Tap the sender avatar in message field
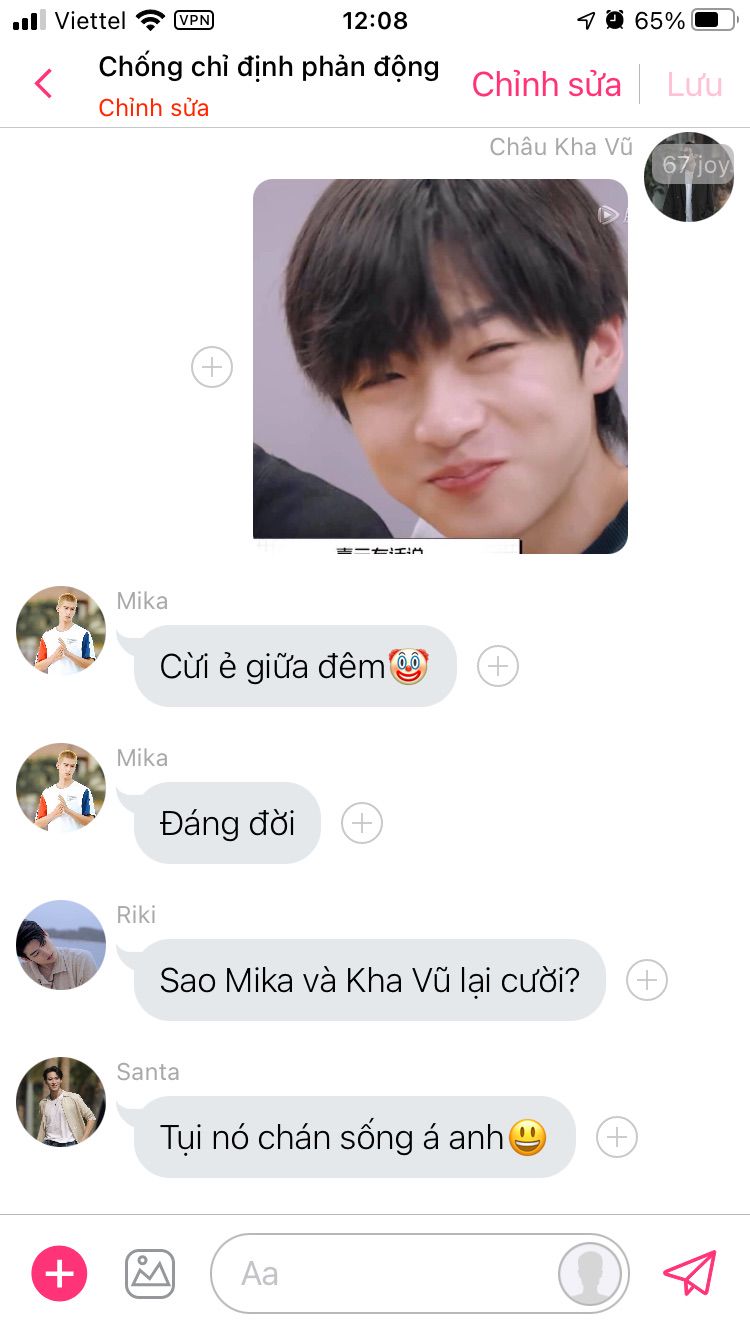This screenshot has height=1334, width=750. [x=590, y=1274]
